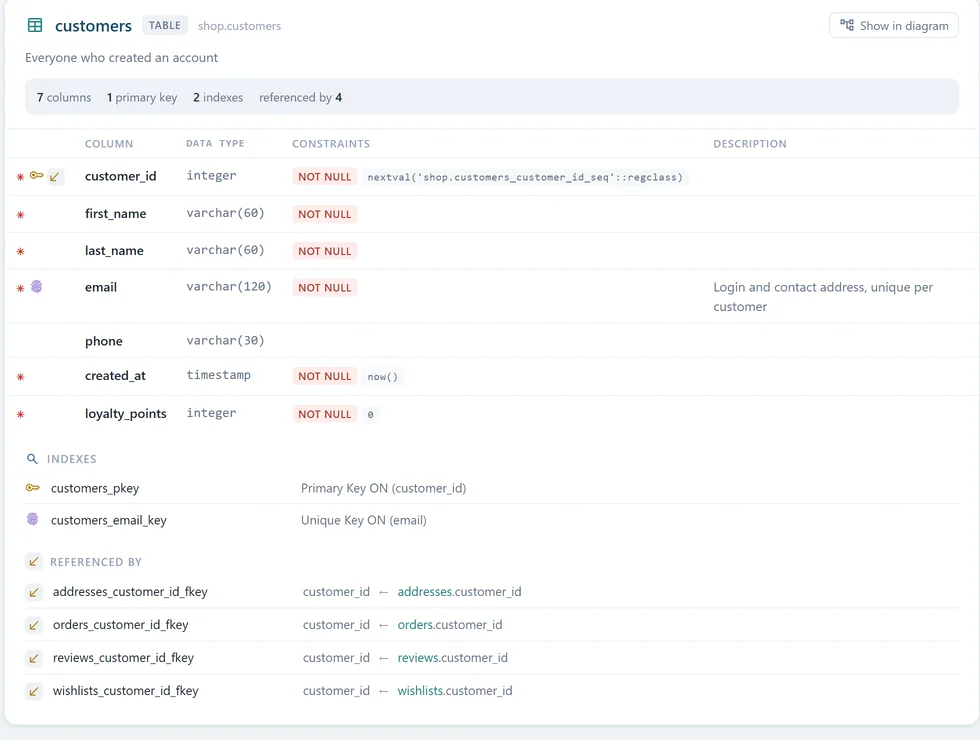This screenshot has height=740, width=980.
Task: Select the customers_email_key index name
Action: click(x=109, y=520)
